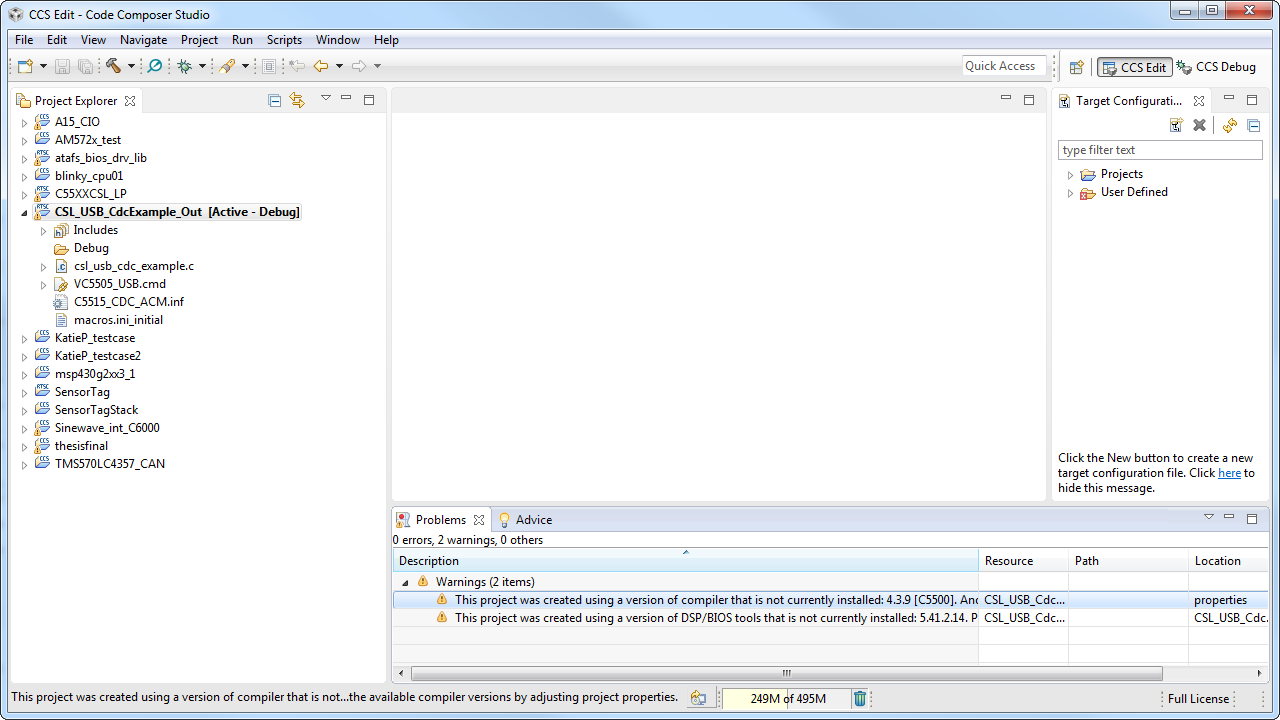Select the blinky_cpu01 project
The height and width of the screenshot is (720, 1280).
pos(89,176)
